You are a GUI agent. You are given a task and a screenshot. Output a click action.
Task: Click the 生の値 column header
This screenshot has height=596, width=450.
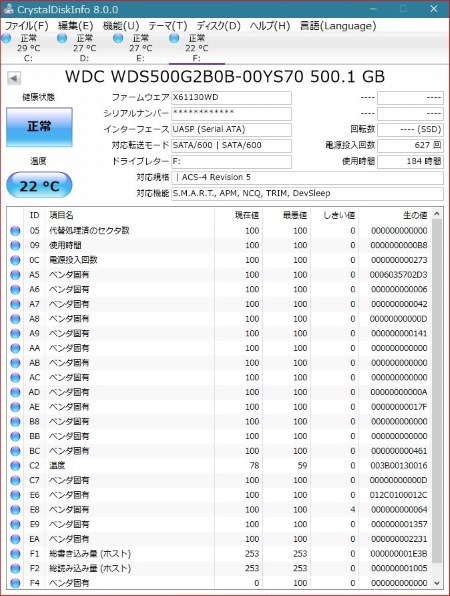[x=395, y=216]
